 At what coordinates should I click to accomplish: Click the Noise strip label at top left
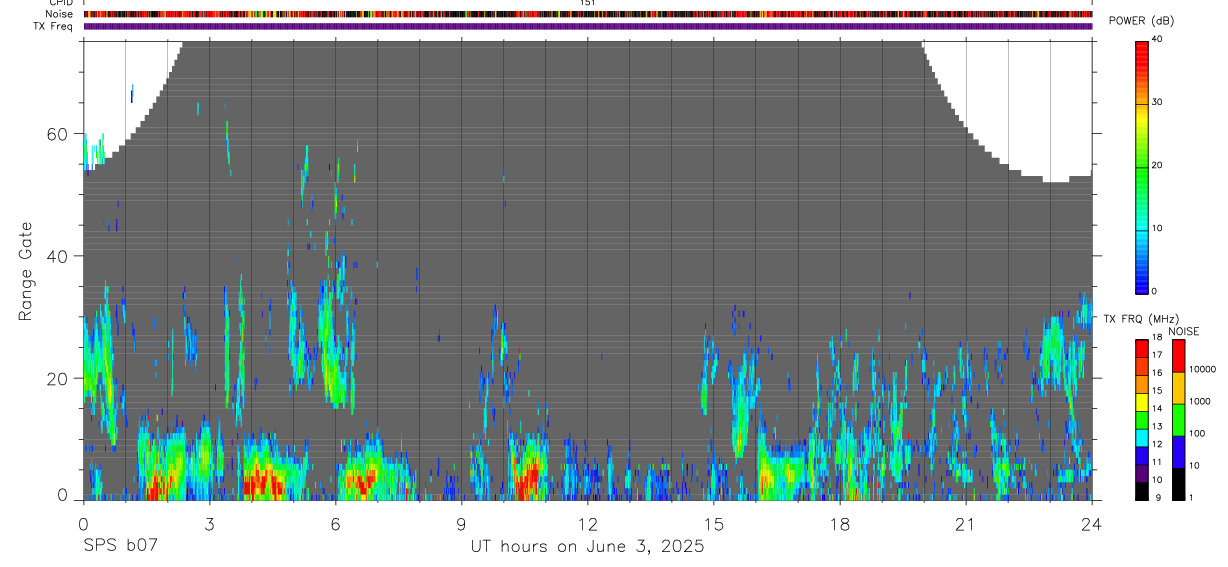[x=61, y=14]
